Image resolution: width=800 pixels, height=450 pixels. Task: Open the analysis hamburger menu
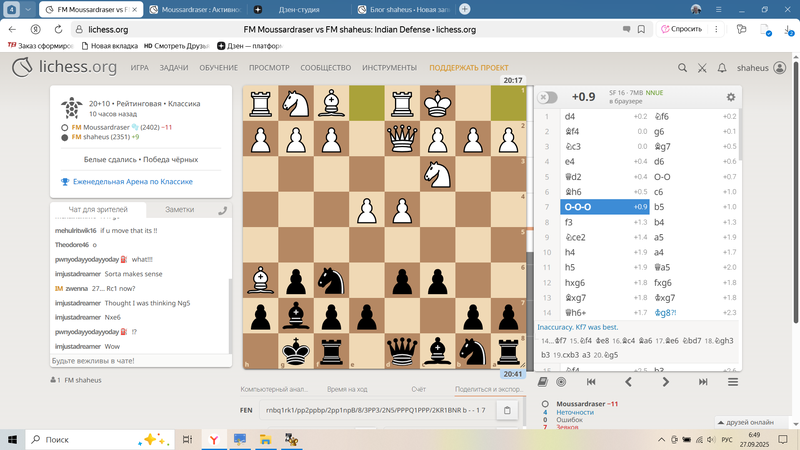tap(733, 382)
